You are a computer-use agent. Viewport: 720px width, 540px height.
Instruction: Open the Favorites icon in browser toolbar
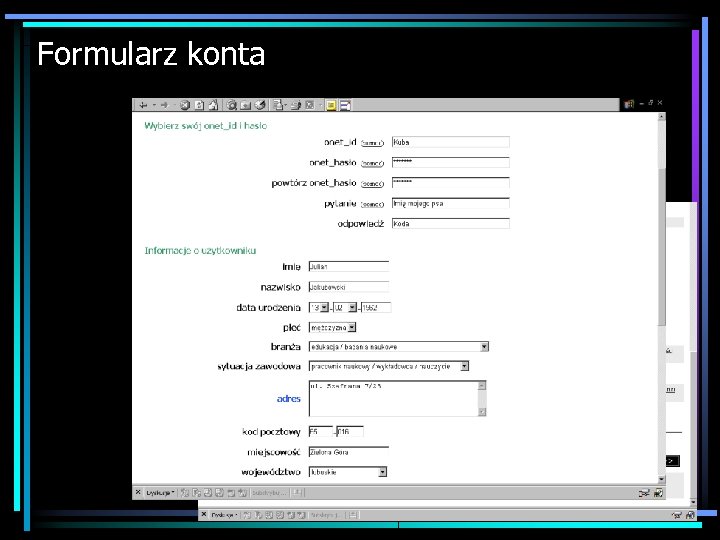point(246,105)
